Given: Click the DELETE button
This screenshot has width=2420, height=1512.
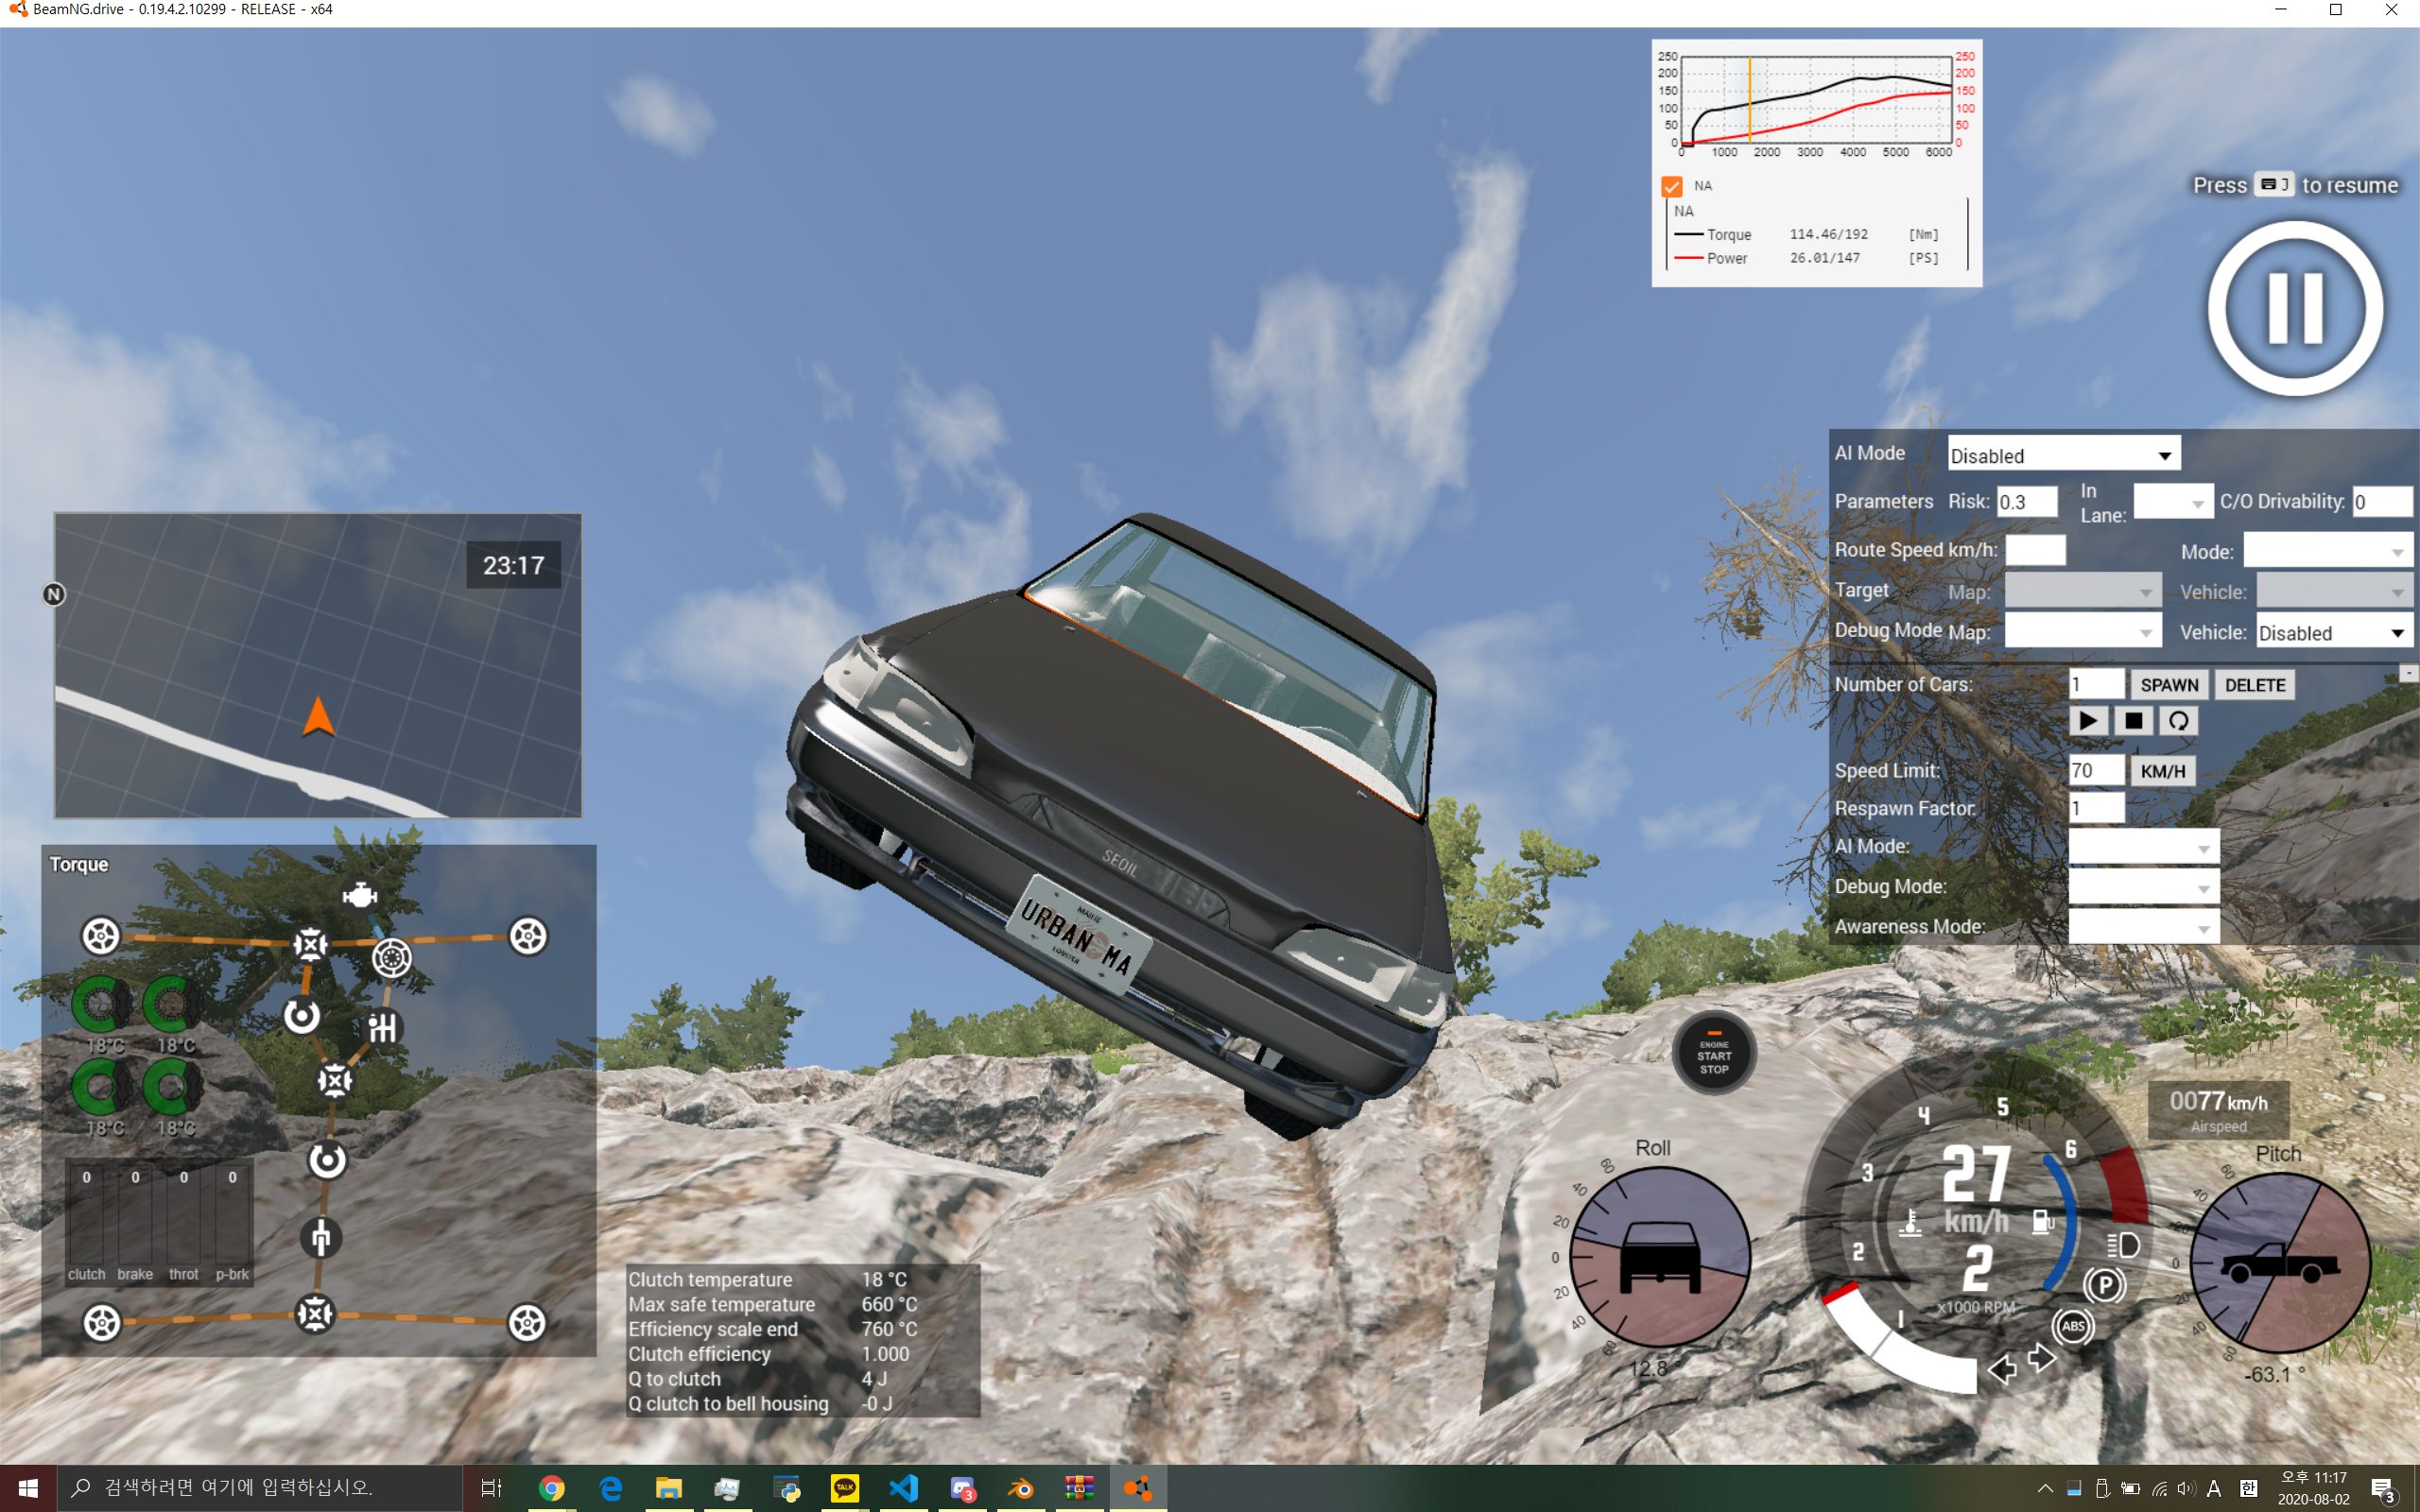Looking at the screenshot, I should pos(2255,685).
